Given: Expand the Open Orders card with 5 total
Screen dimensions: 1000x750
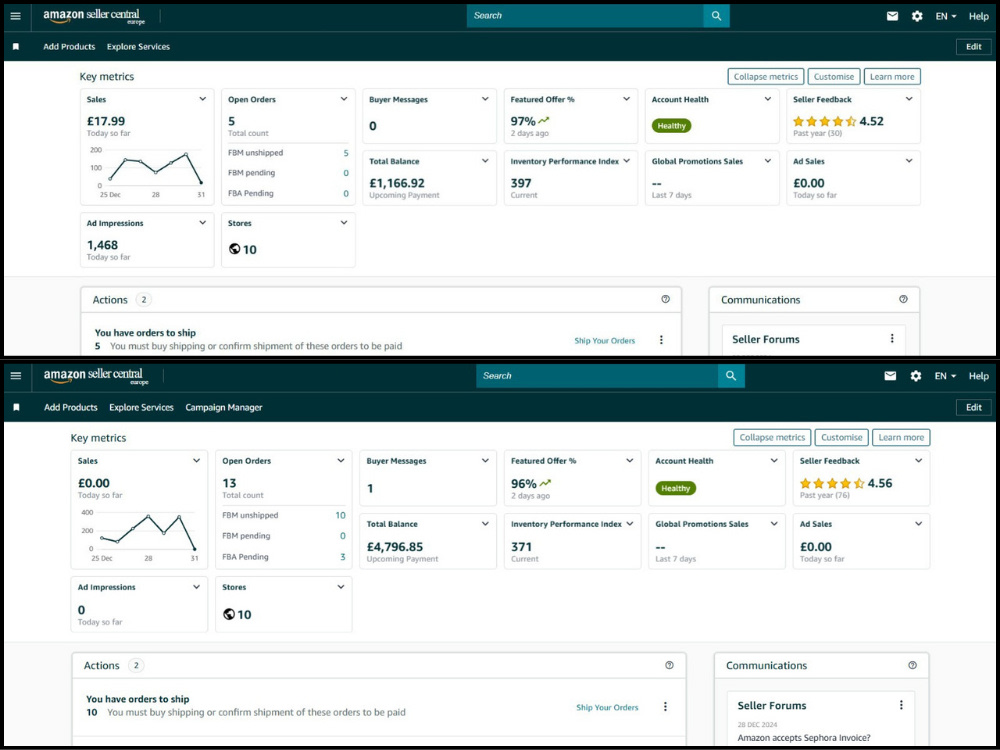Looking at the screenshot, I should point(344,99).
